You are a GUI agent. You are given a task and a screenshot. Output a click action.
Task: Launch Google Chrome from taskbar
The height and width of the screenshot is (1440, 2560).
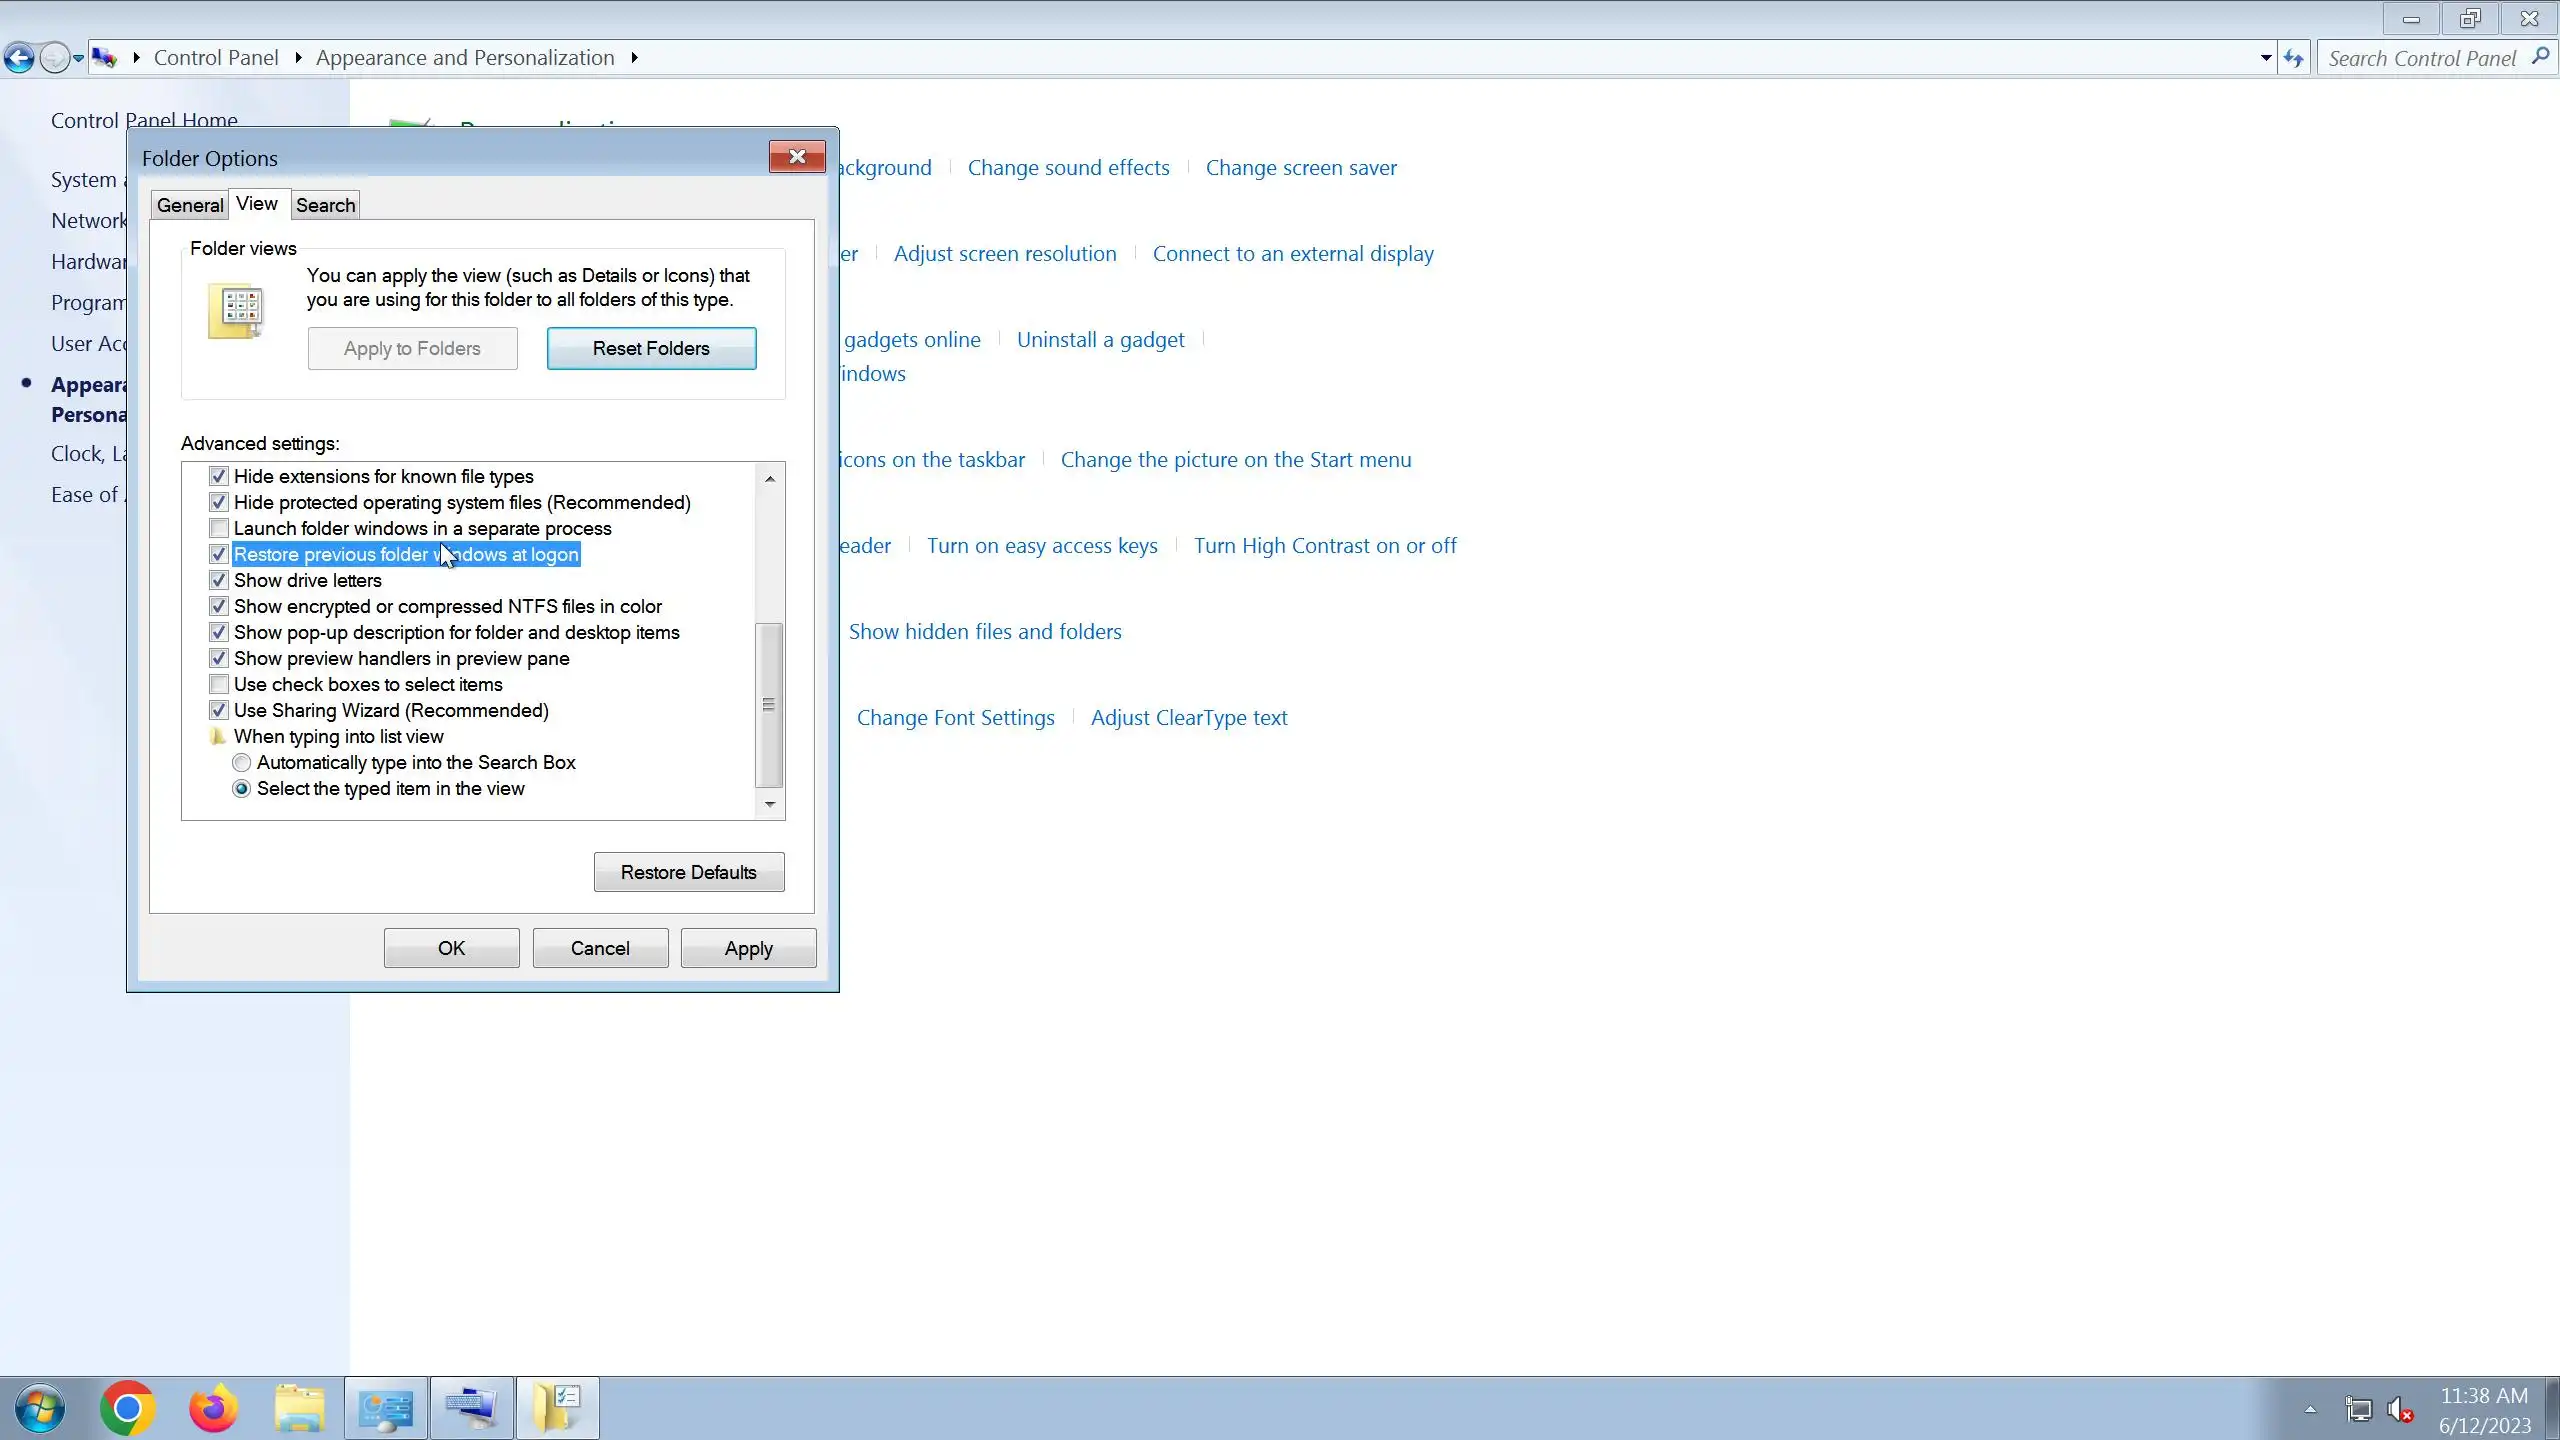pos(127,1408)
